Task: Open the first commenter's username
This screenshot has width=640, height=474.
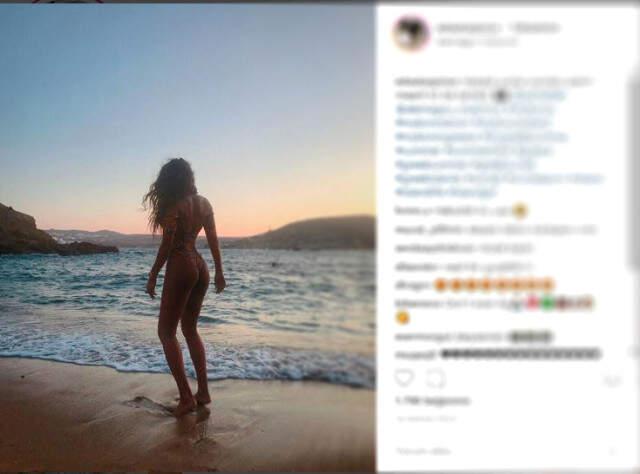Action: (x=413, y=211)
